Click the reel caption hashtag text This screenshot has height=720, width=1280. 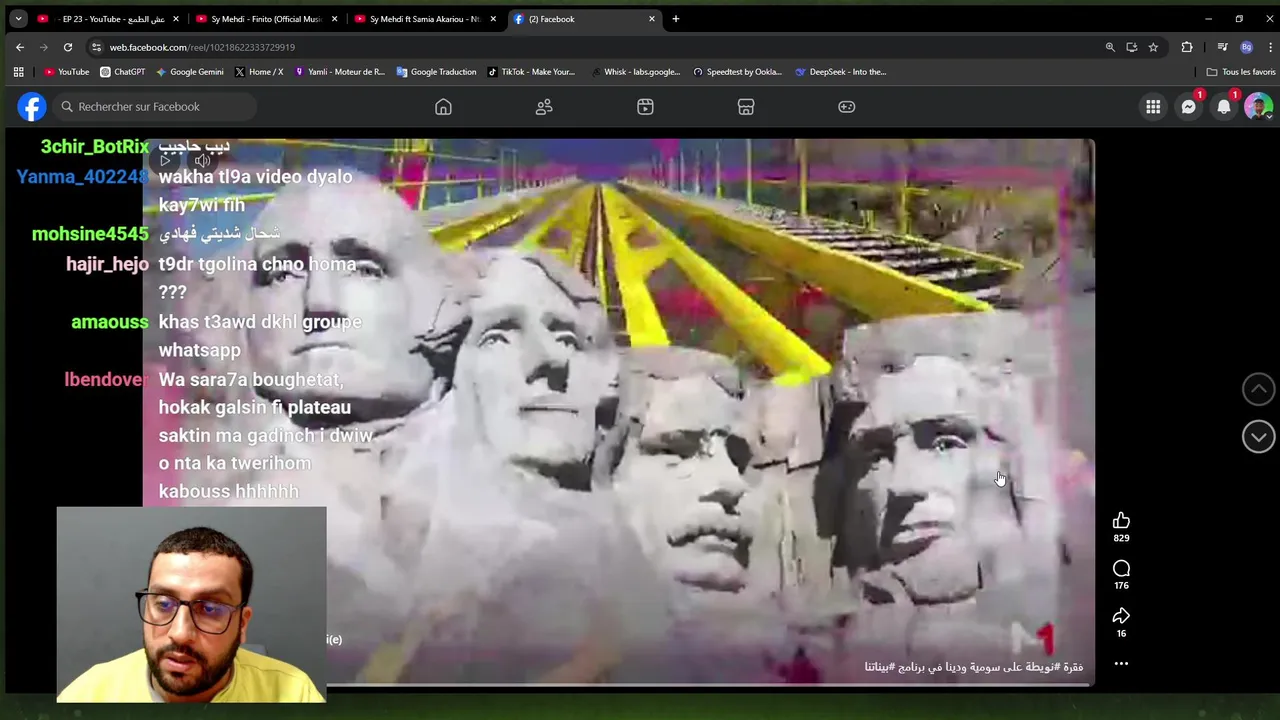(x=973, y=667)
